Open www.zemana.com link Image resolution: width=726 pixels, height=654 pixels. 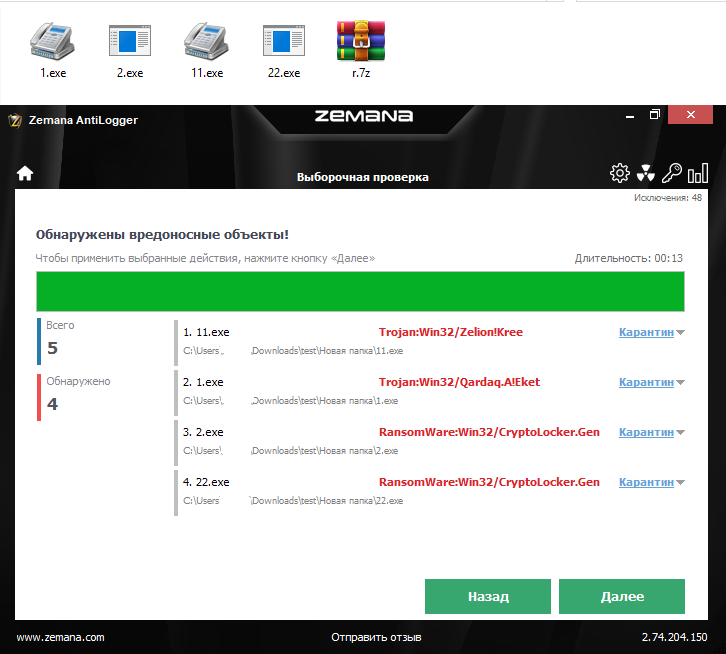60,637
